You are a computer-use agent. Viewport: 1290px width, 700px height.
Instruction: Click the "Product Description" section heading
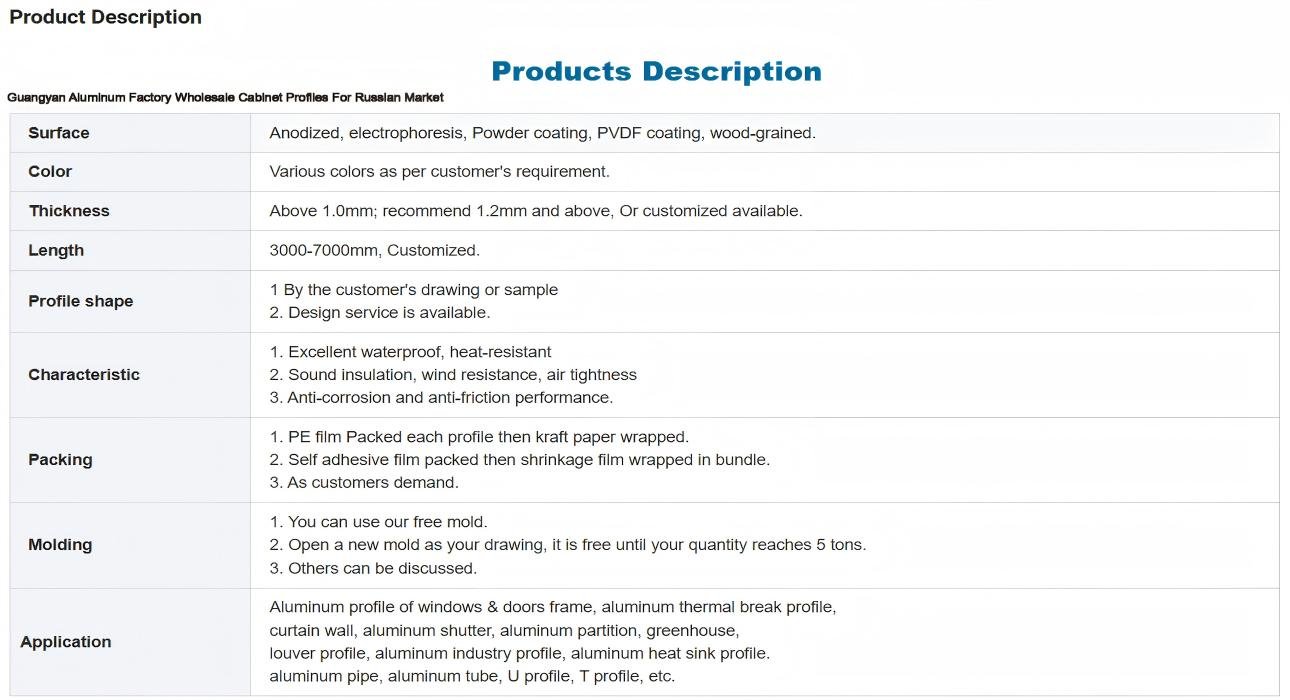[x=105, y=17]
